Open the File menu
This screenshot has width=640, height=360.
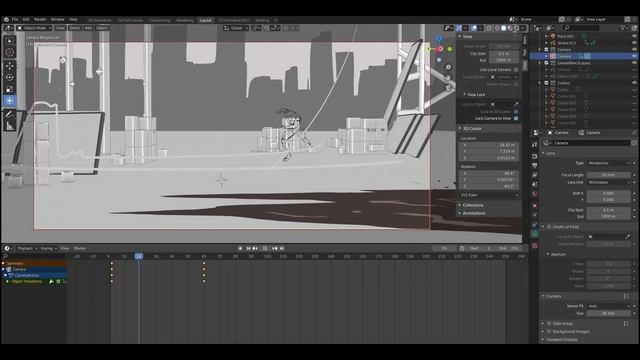[x=15, y=19]
